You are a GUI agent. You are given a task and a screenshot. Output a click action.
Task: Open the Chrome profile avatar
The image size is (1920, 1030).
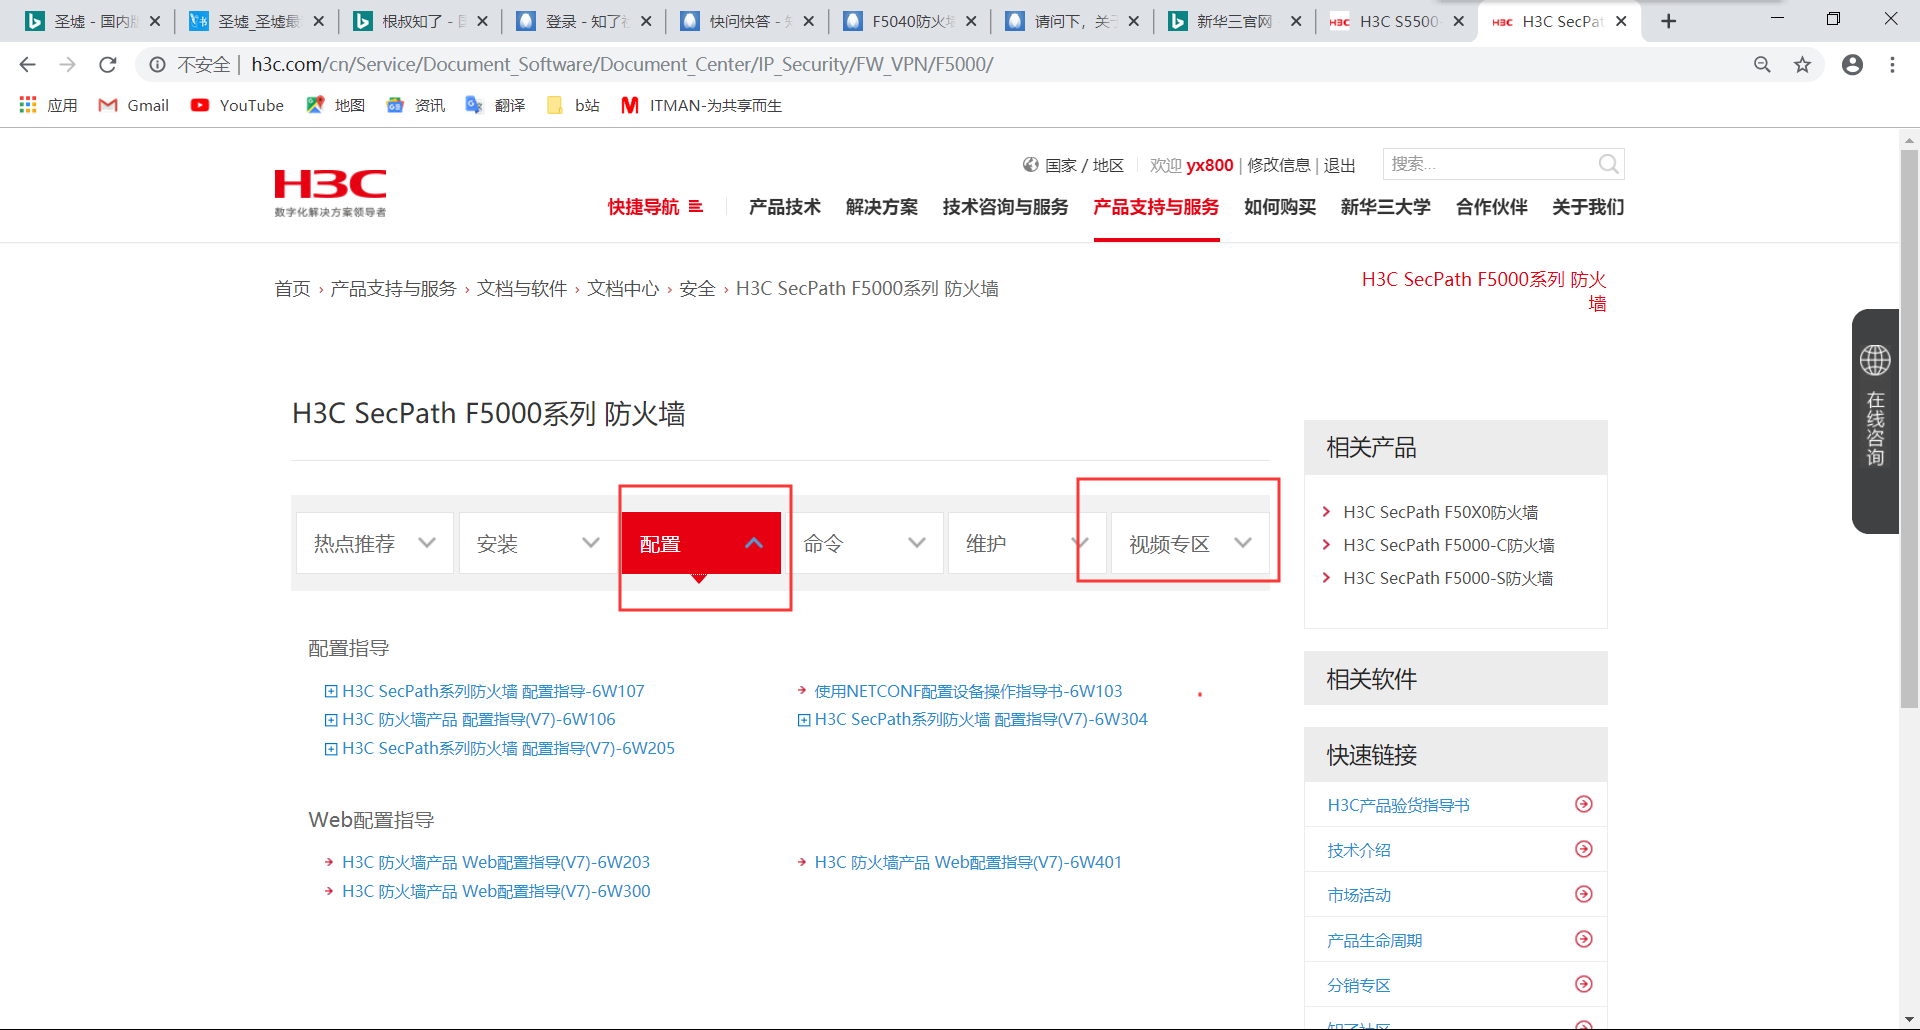pyautogui.click(x=1852, y=65)
